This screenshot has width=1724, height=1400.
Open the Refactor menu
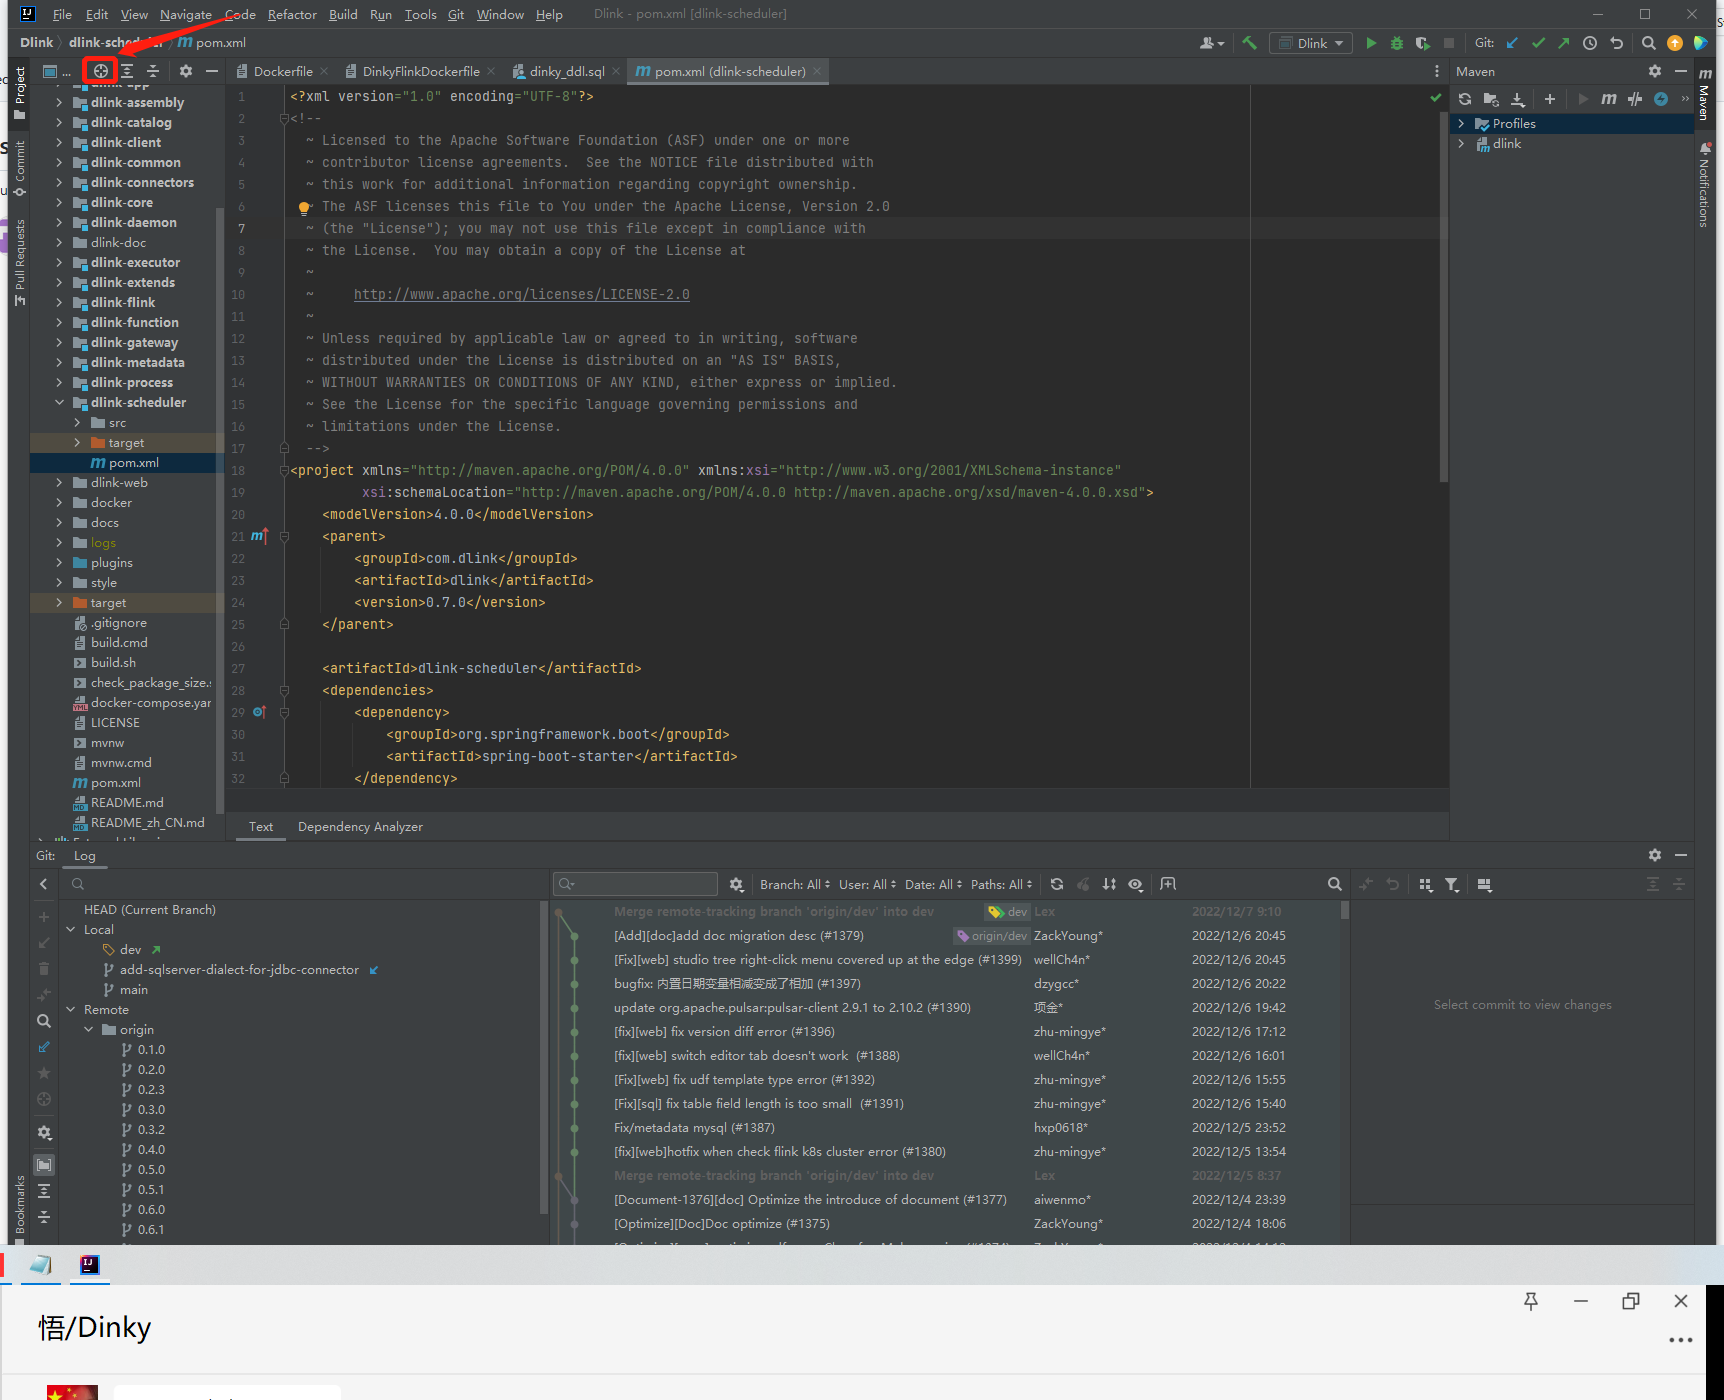[x=291, y=14]
